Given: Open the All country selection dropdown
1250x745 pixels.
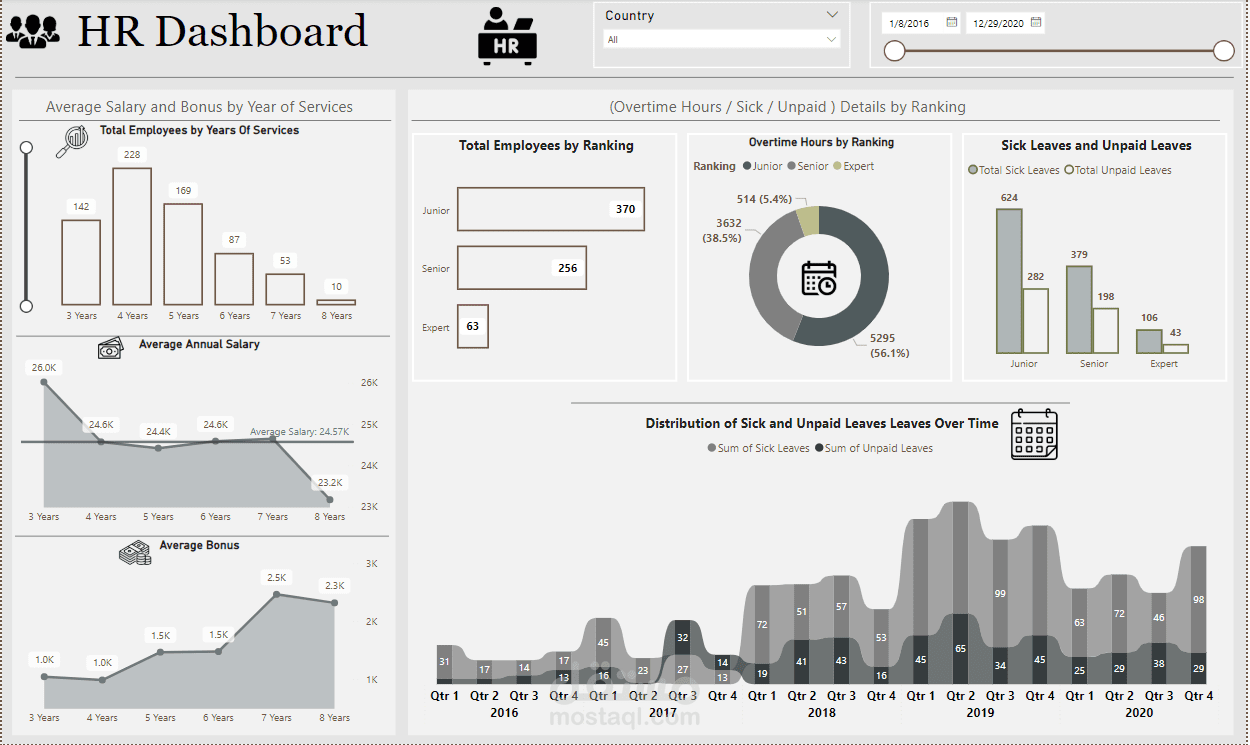Looking at the screenshot, I should pos(830,40).
